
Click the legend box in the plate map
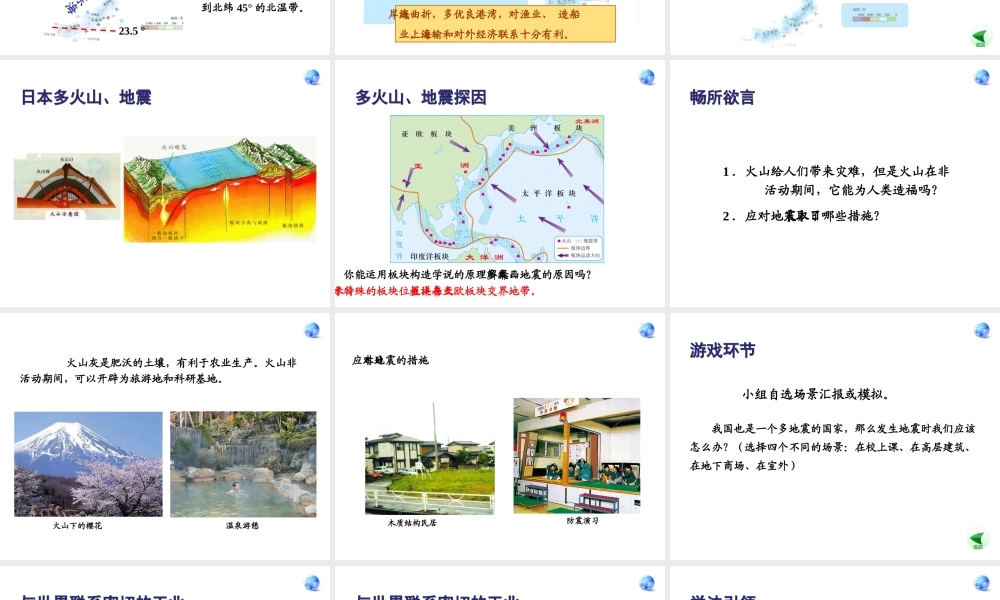tap(578, 247)
